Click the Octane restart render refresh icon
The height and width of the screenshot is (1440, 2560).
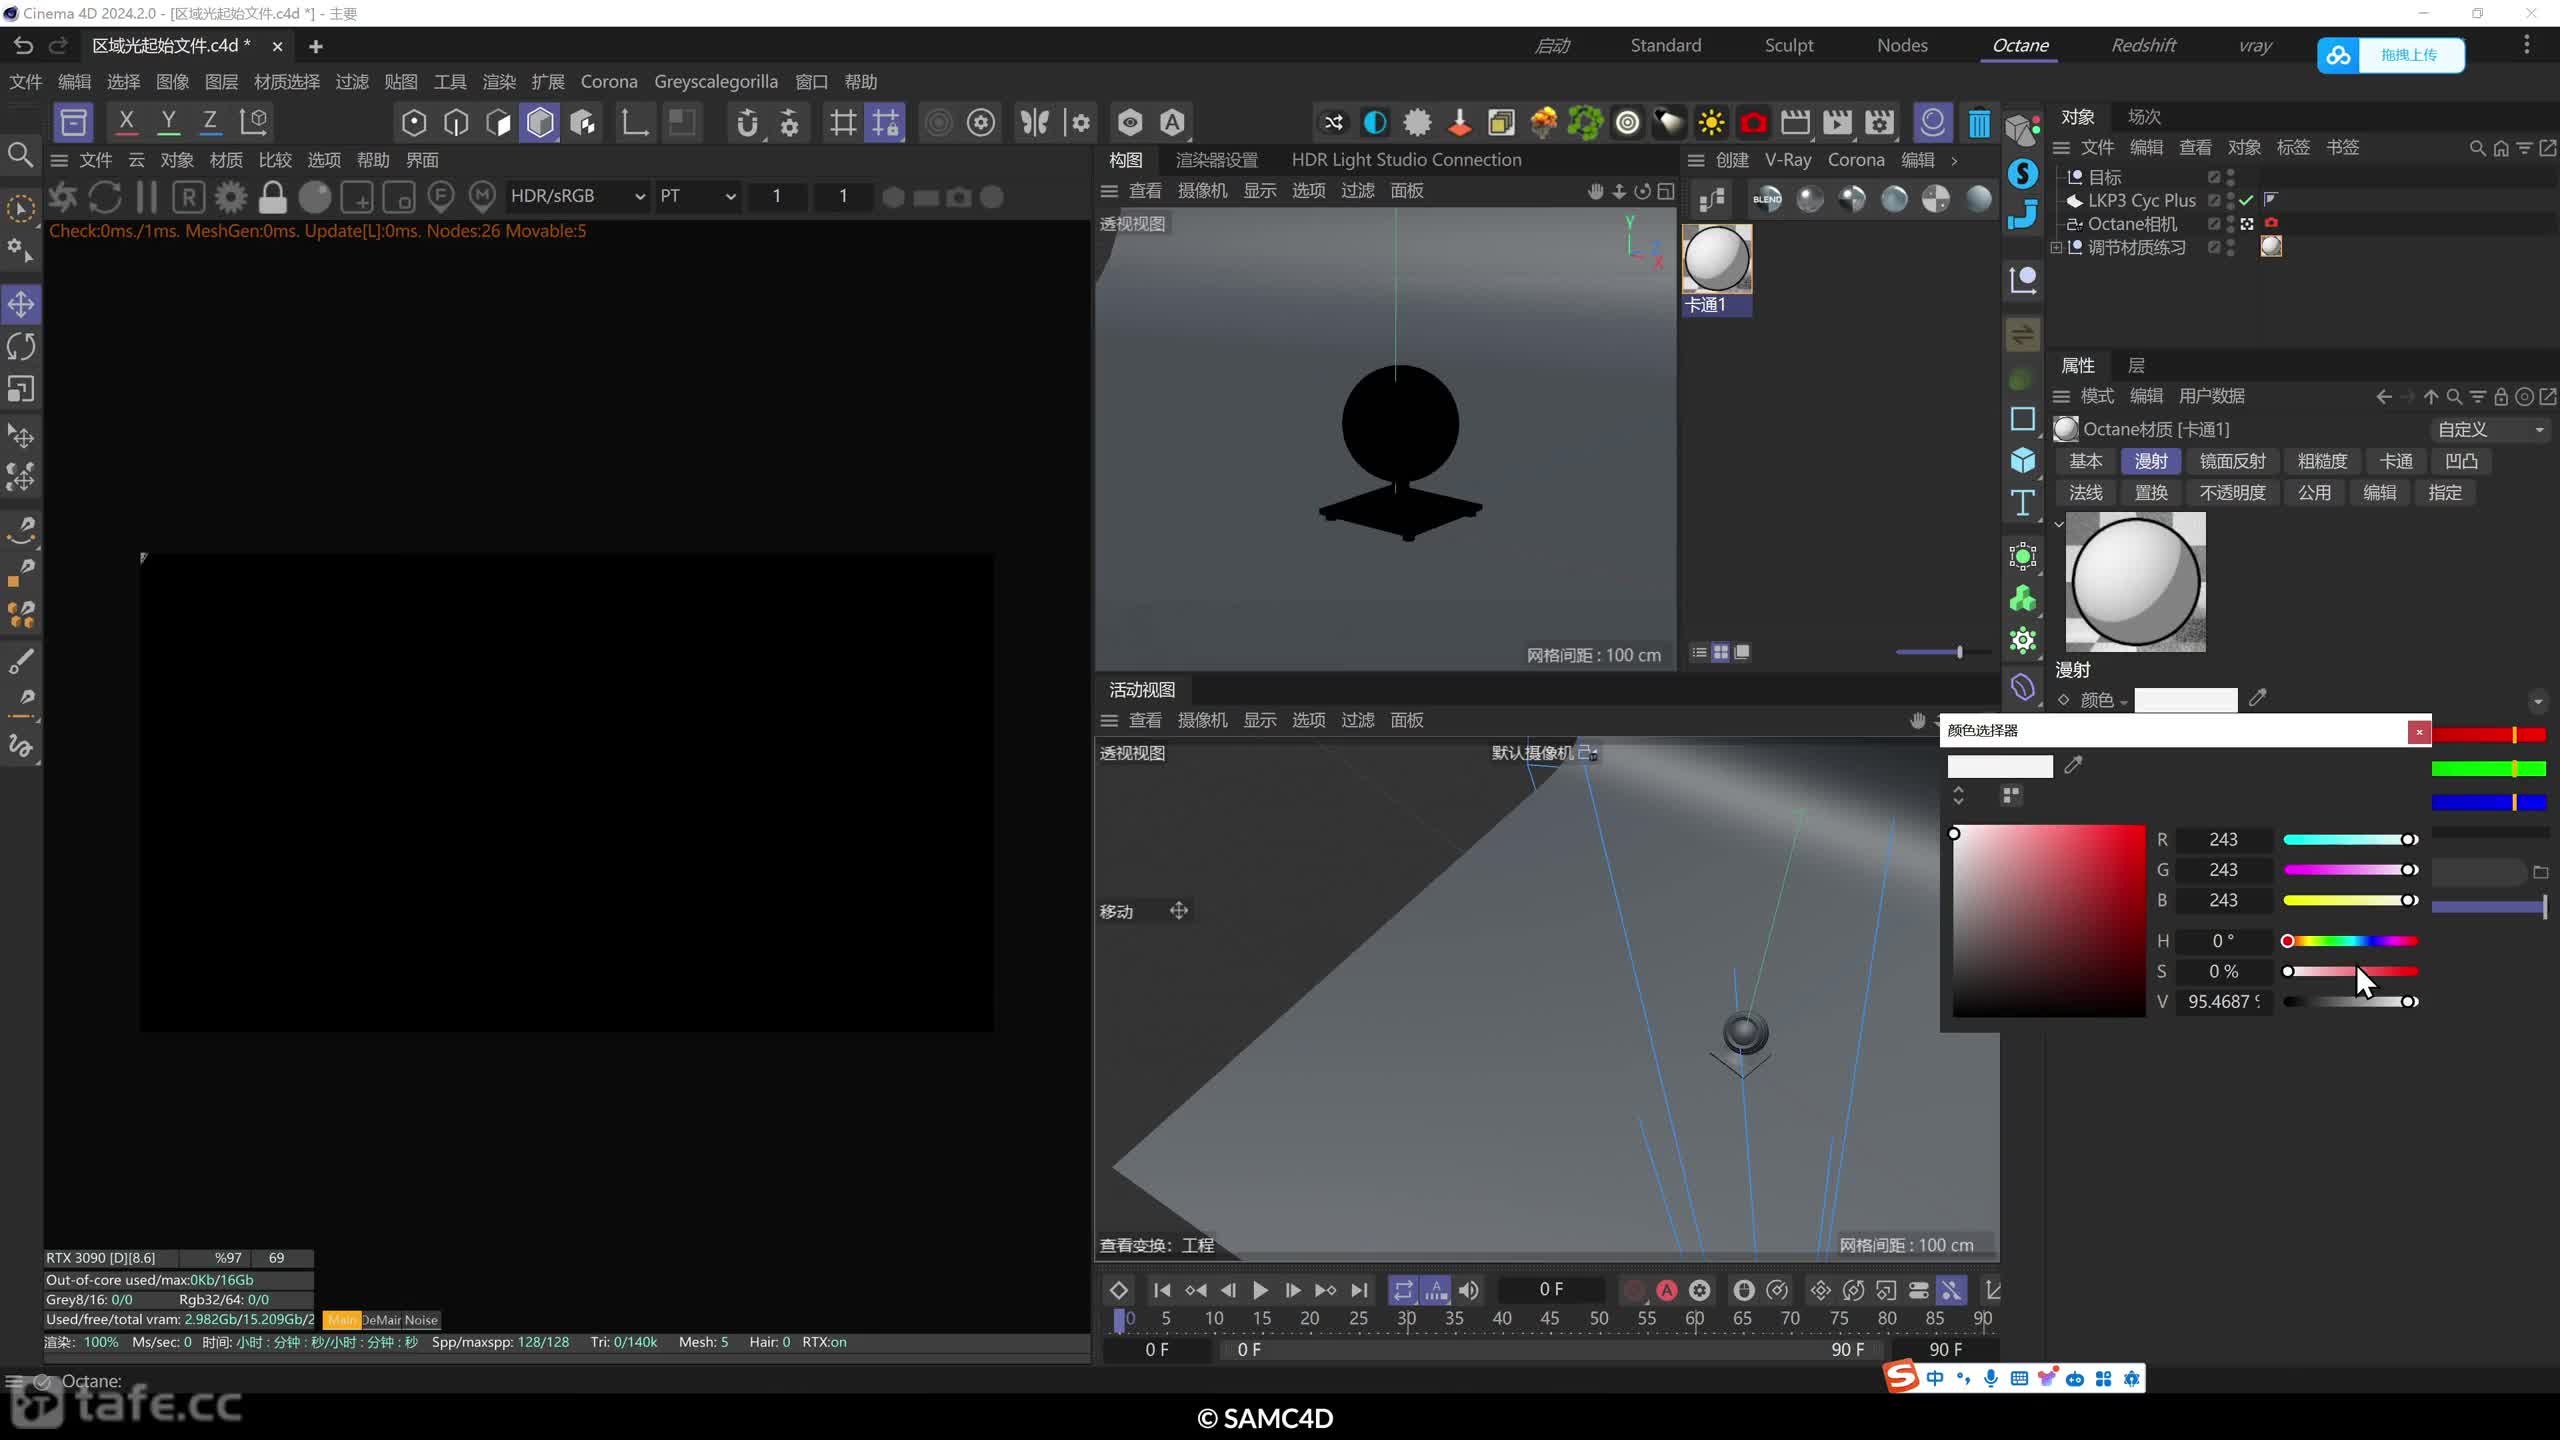(x=105, y=197)
